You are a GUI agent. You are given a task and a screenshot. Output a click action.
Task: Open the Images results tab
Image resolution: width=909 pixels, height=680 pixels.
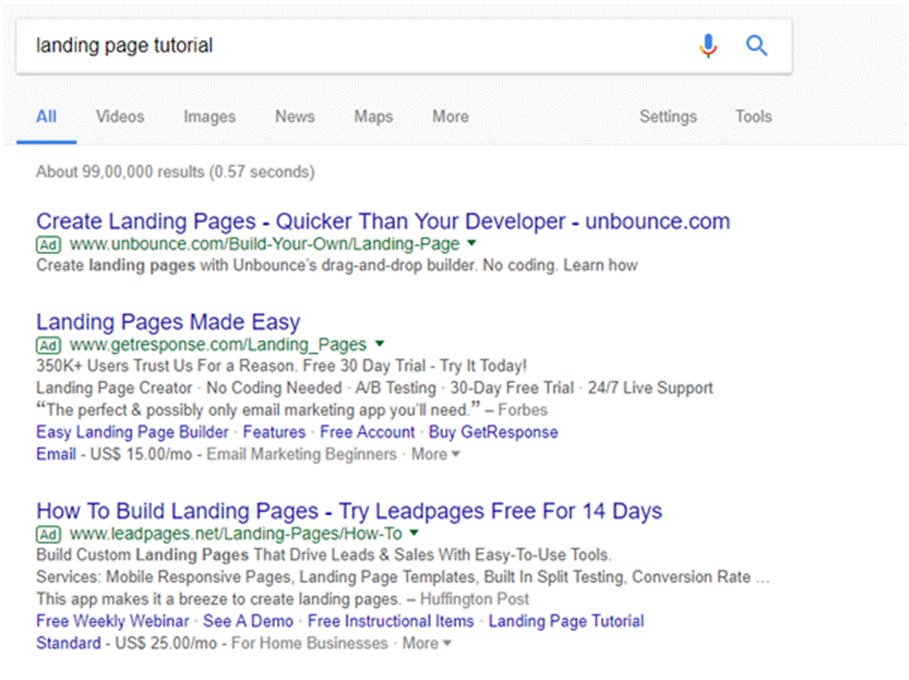point(209,117)
